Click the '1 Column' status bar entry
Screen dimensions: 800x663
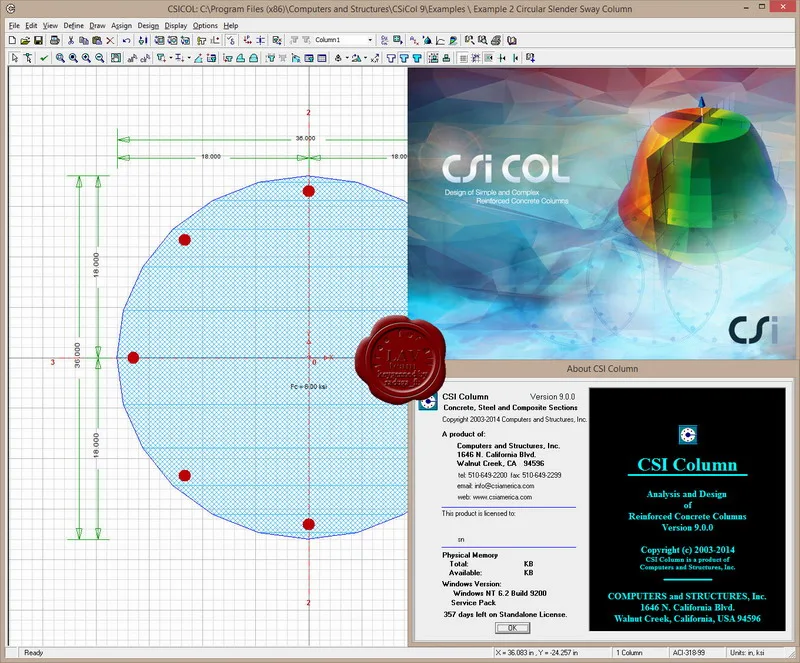point(629,653)
